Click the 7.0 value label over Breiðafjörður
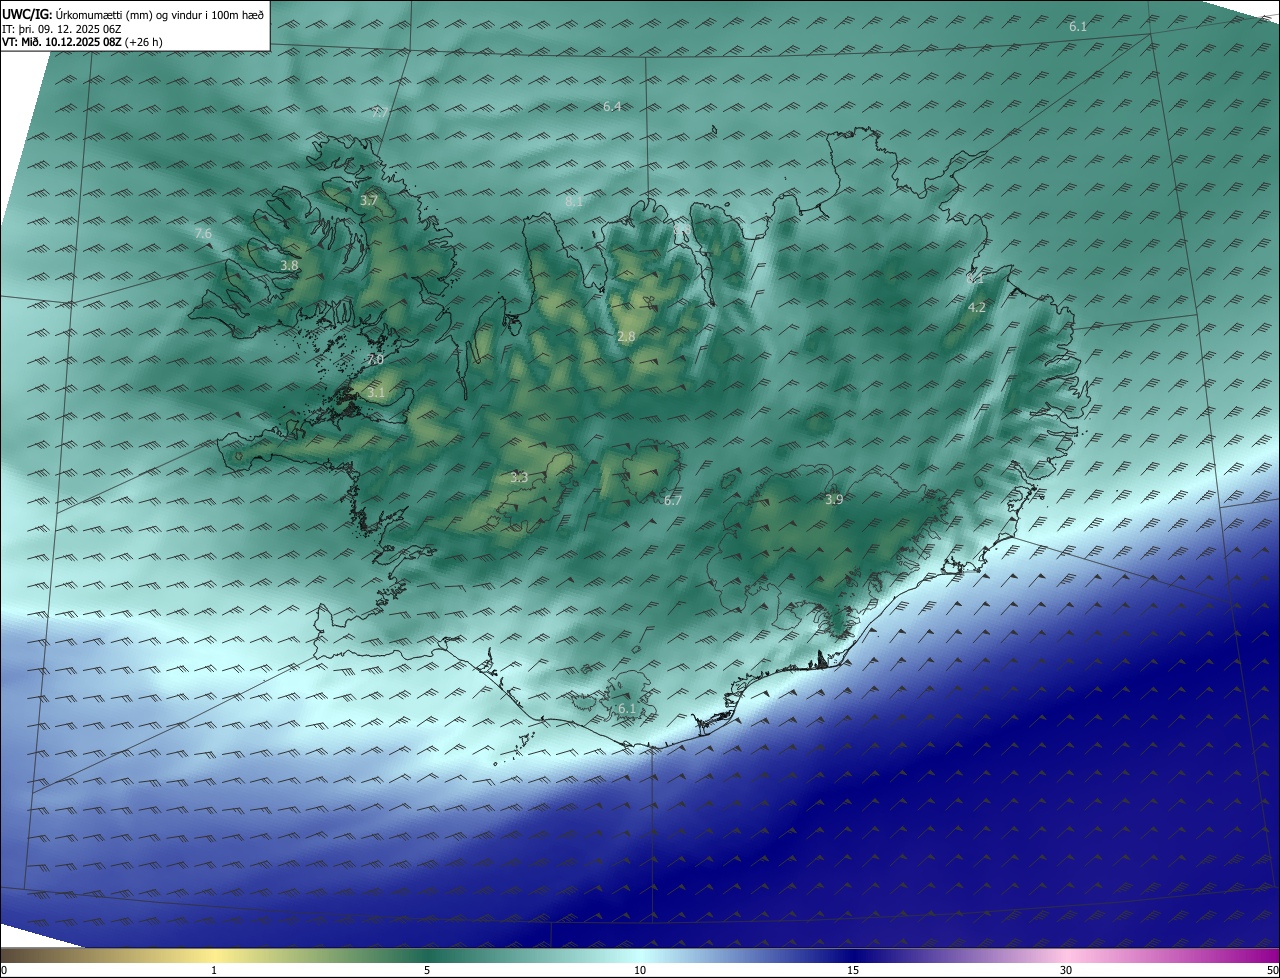Viewport: 1280px width, 978px height. pyautogui.click(x=375, y=359)
